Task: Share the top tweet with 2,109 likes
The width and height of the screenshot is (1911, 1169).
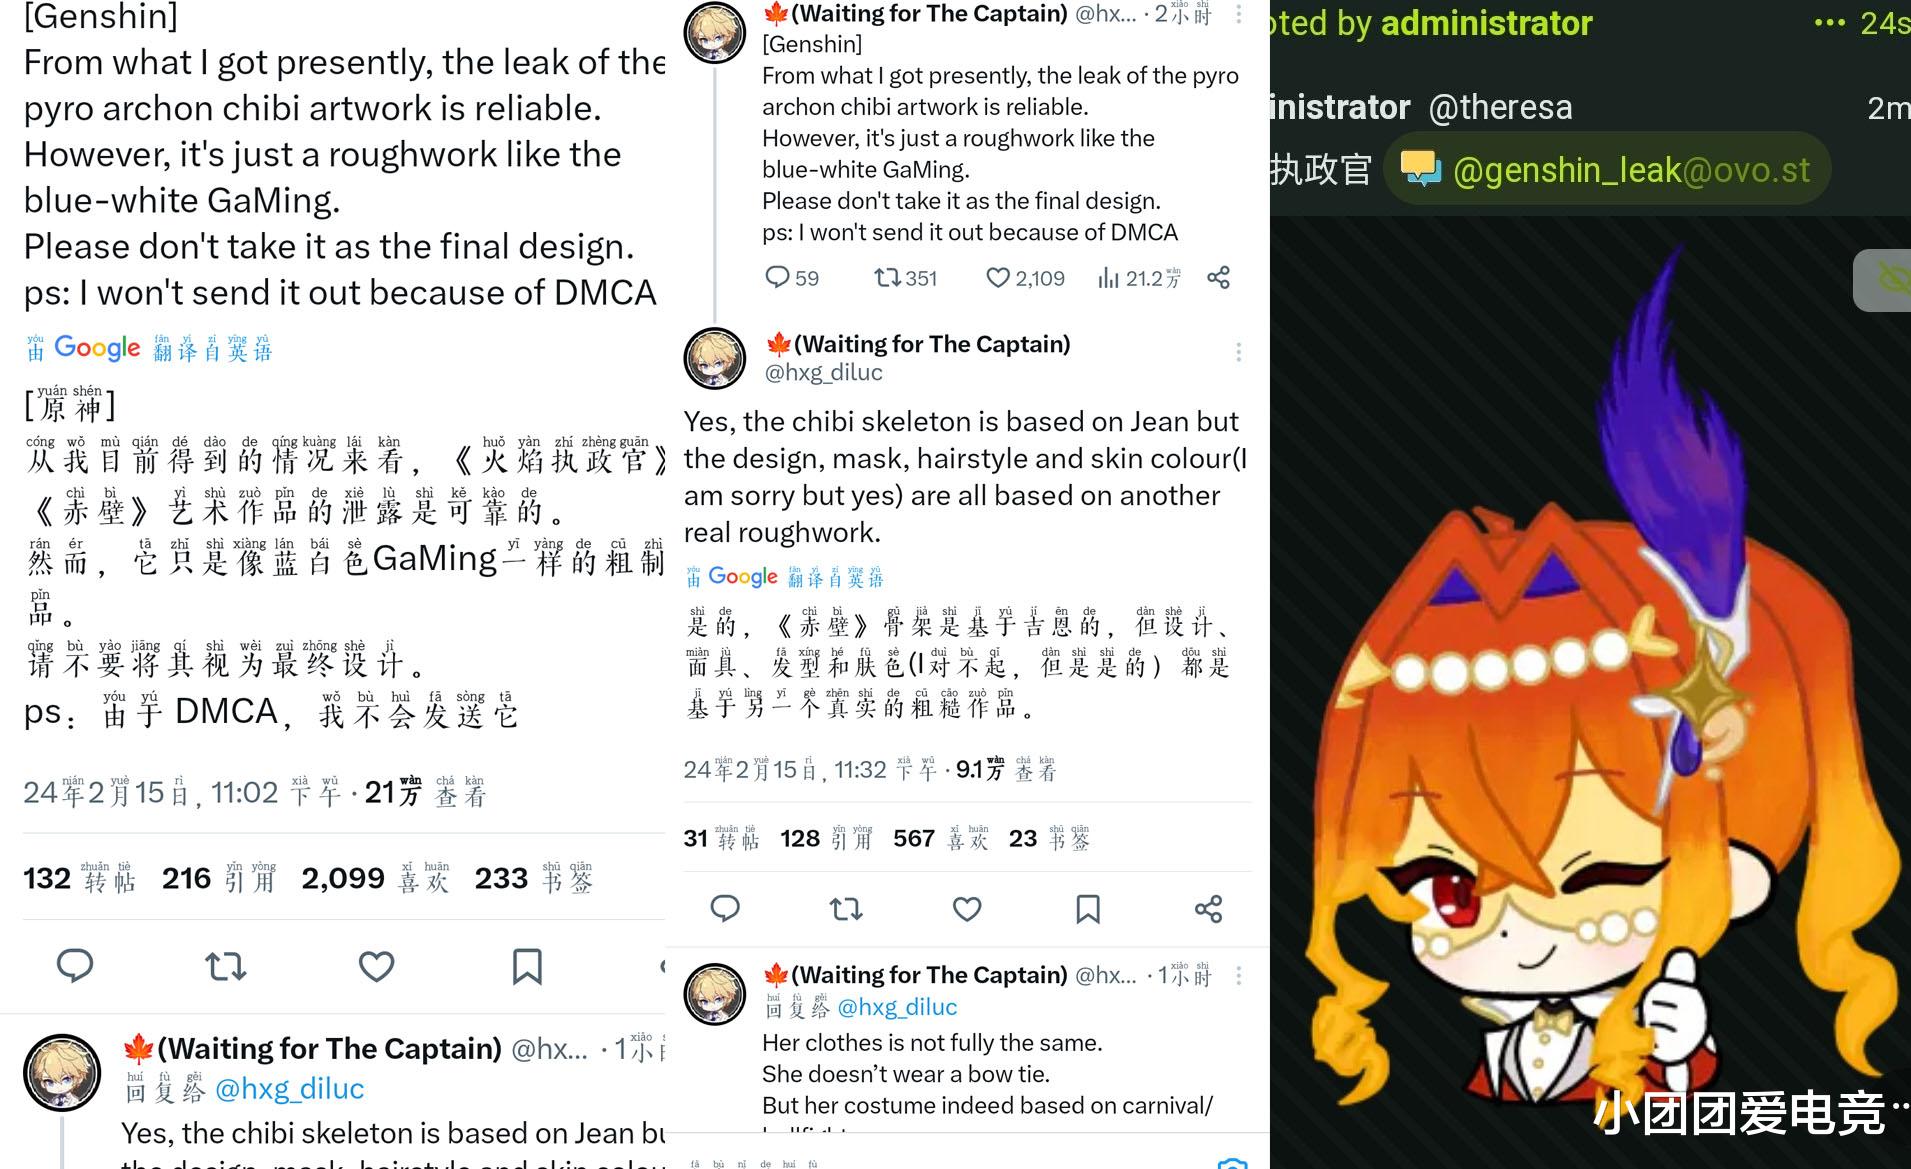Action: pos(1218,277)
